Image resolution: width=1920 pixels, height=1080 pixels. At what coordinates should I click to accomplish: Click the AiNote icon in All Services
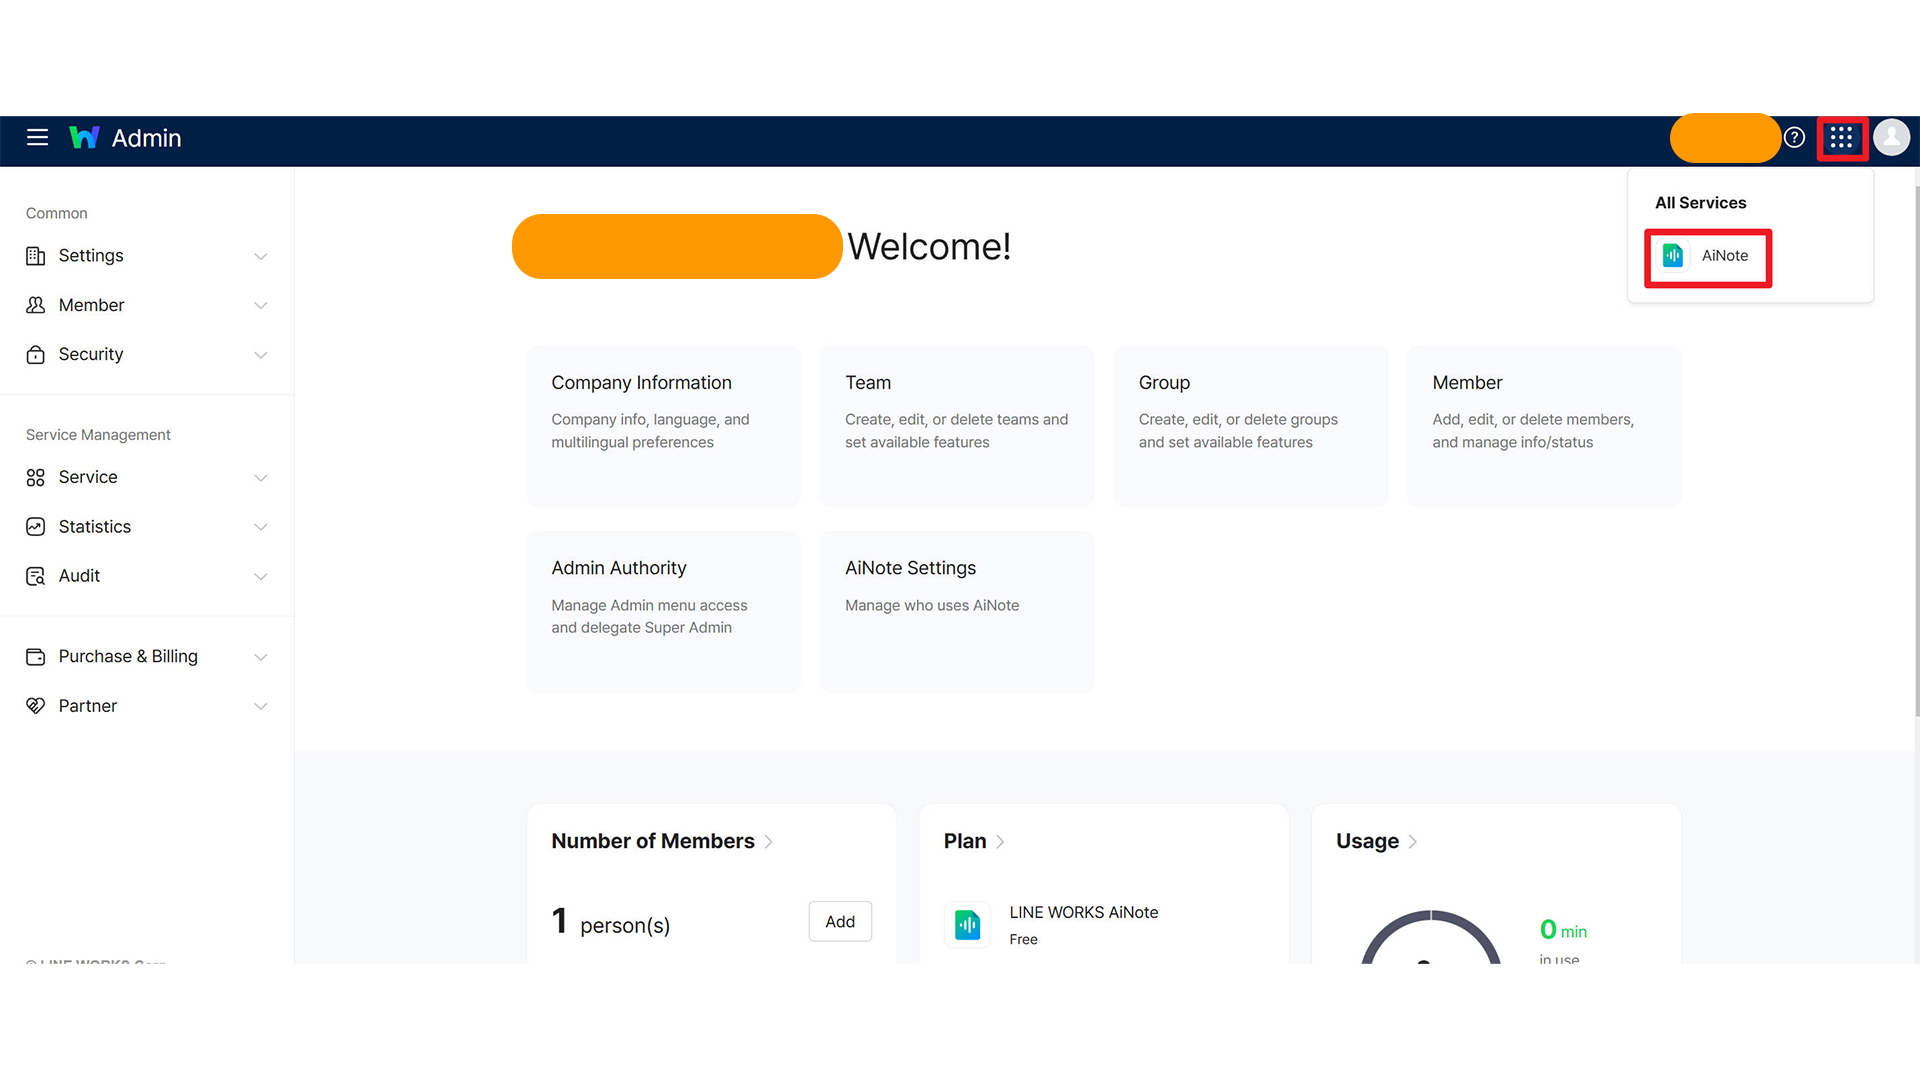[1673, 256]
